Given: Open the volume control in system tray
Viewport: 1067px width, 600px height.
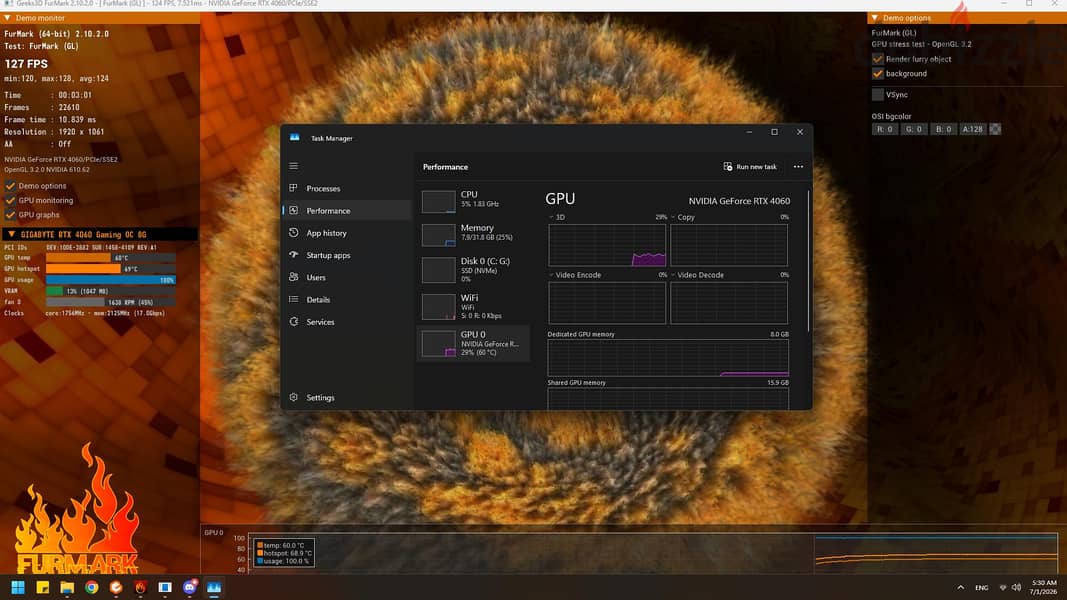Looking at the screenshot, I should pos(1017,588).
